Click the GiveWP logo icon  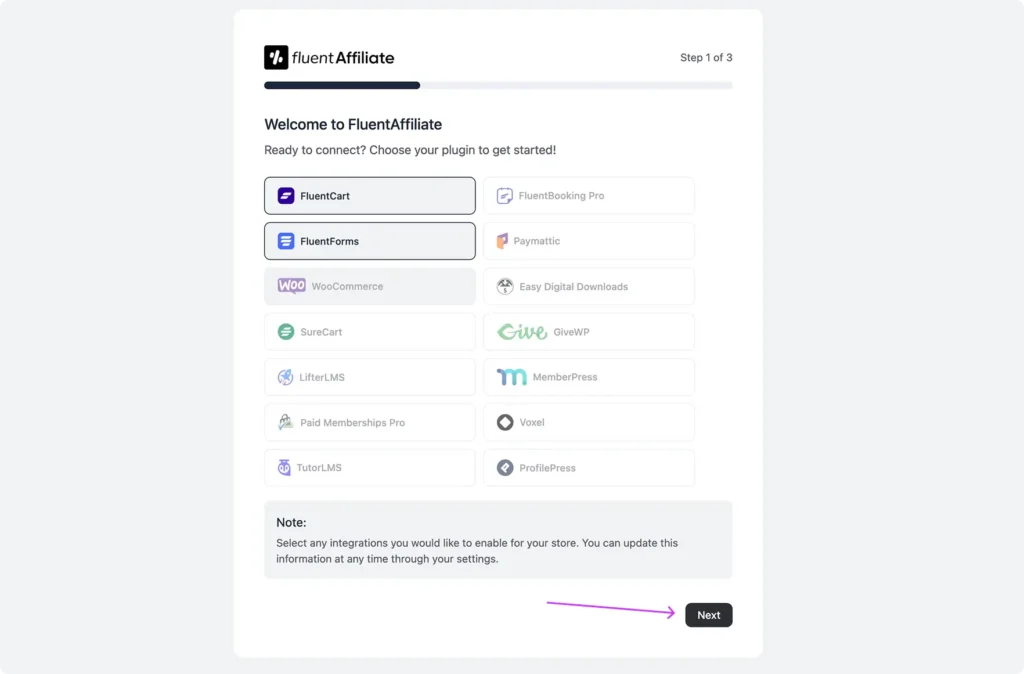tap(521, 331)
